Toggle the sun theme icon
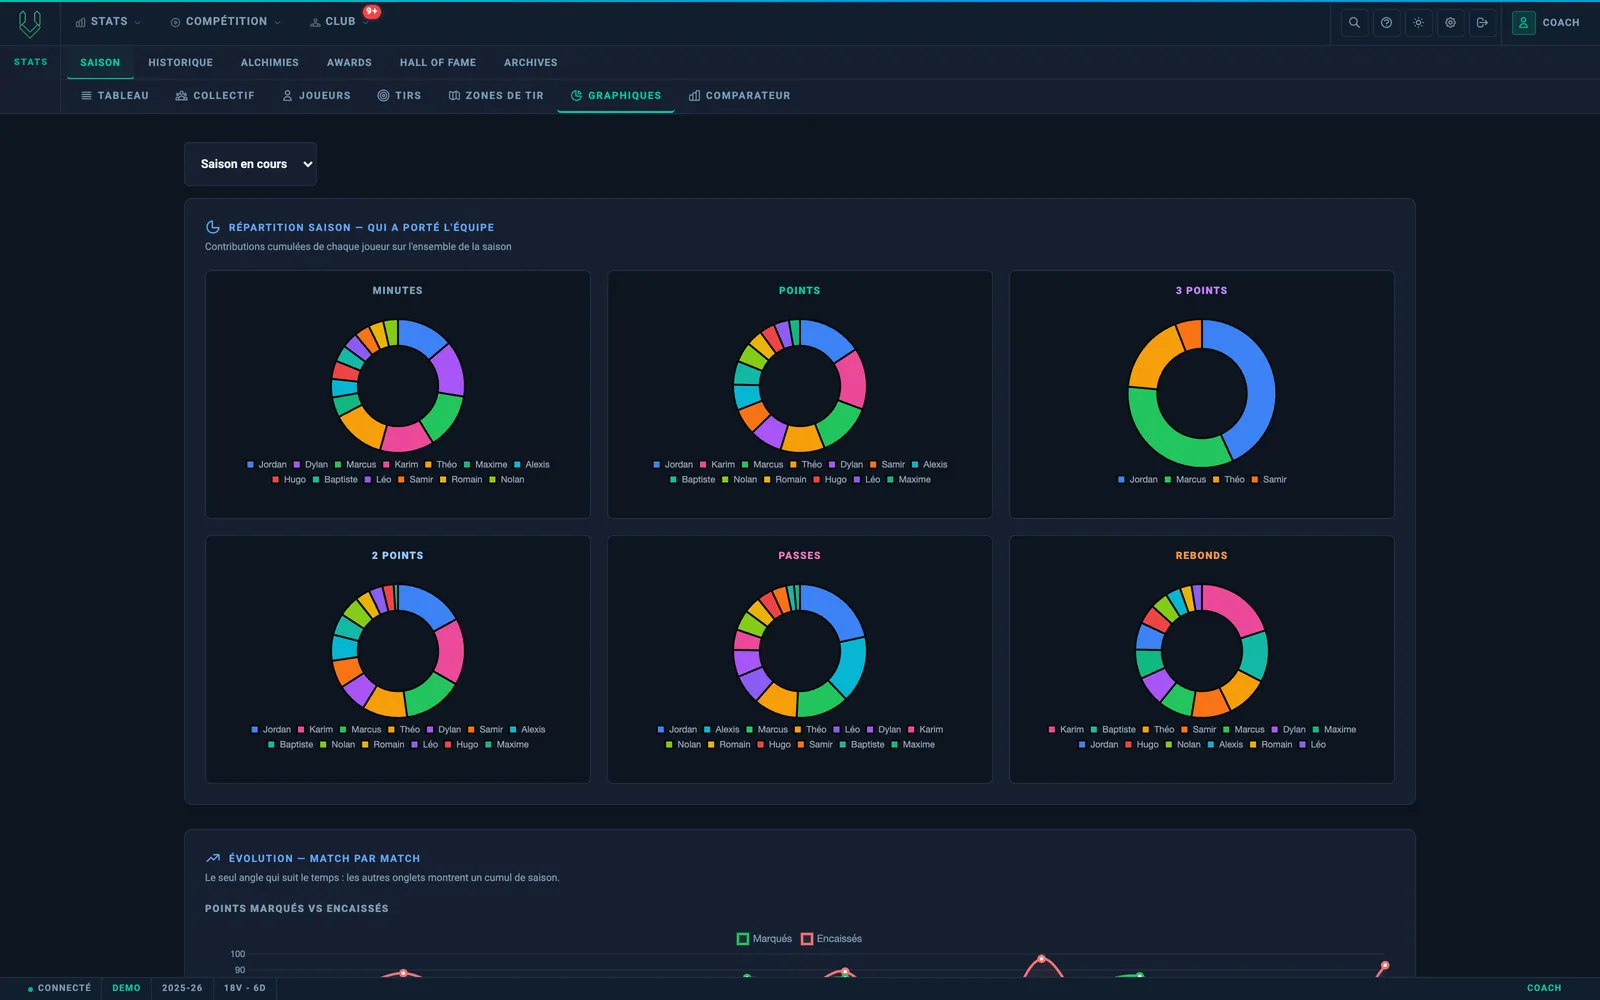 coord(1418,22)
